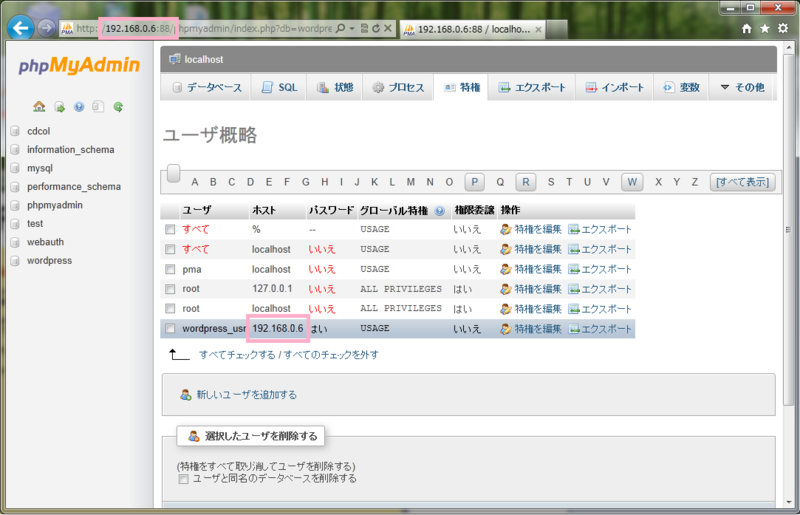Open the browser favorites star icon

[x=764, y=29]
